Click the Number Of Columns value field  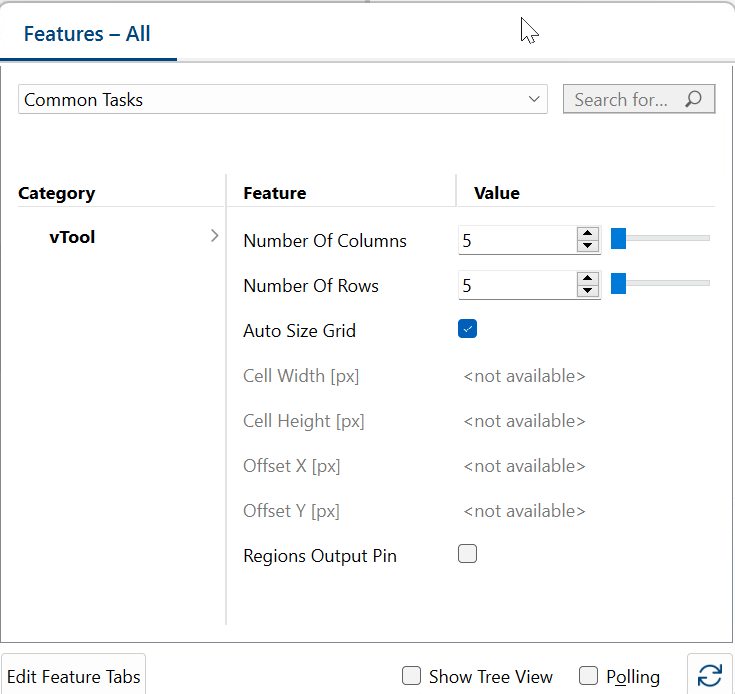click(x=516, y=240)
